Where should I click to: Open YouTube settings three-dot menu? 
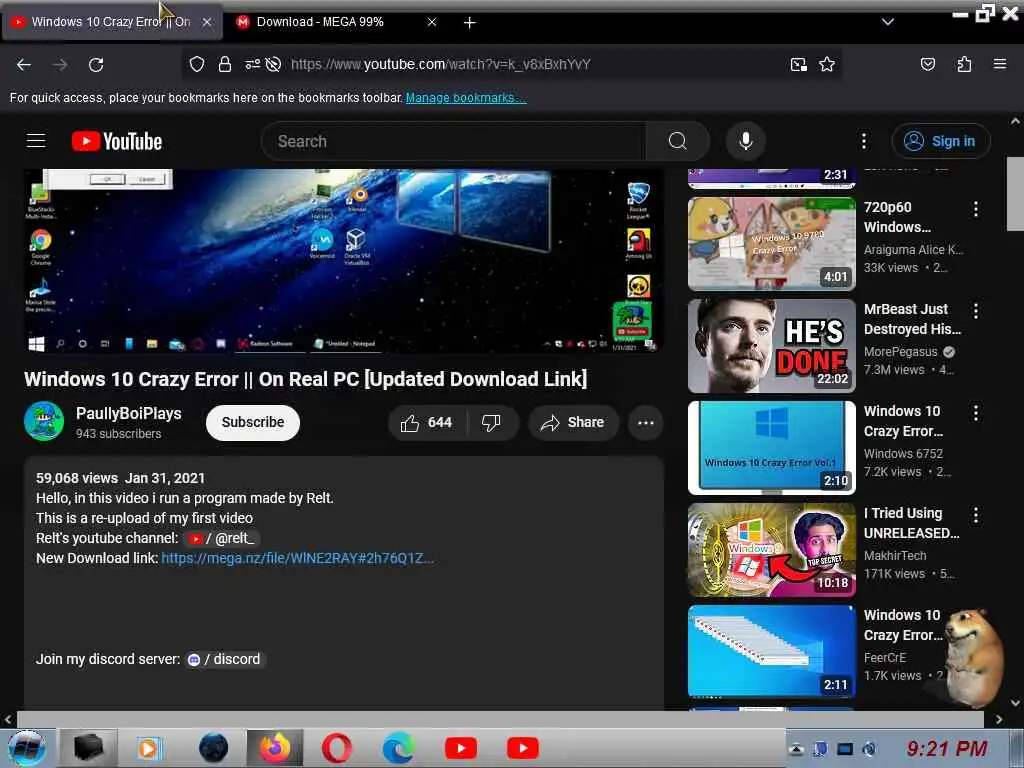click(863, 141)
